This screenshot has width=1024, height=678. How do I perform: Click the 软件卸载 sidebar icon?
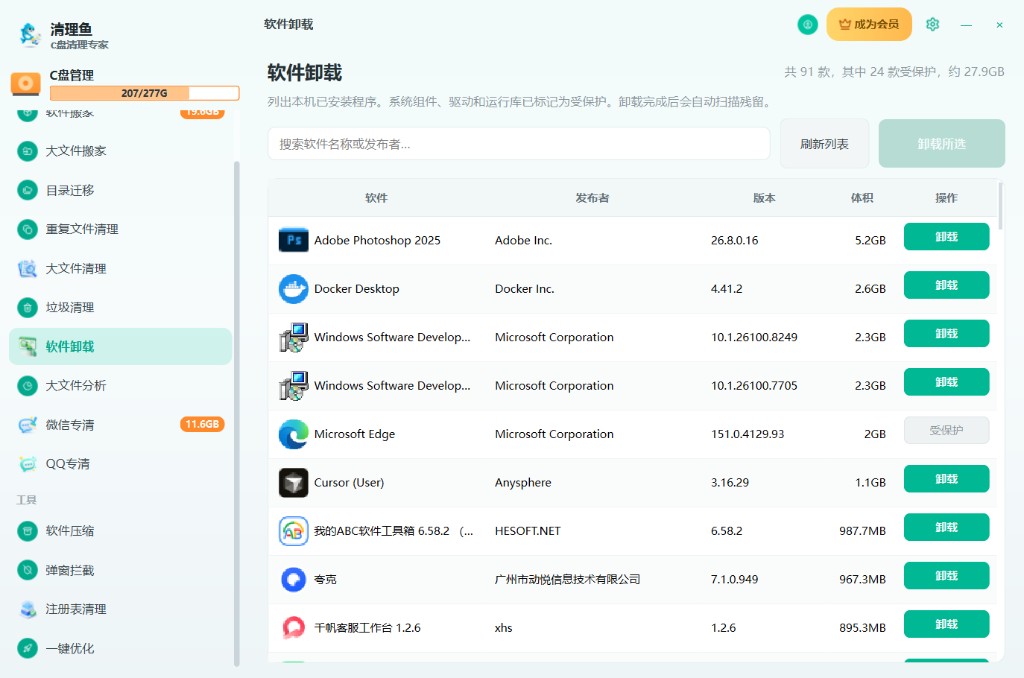(27, 346)
